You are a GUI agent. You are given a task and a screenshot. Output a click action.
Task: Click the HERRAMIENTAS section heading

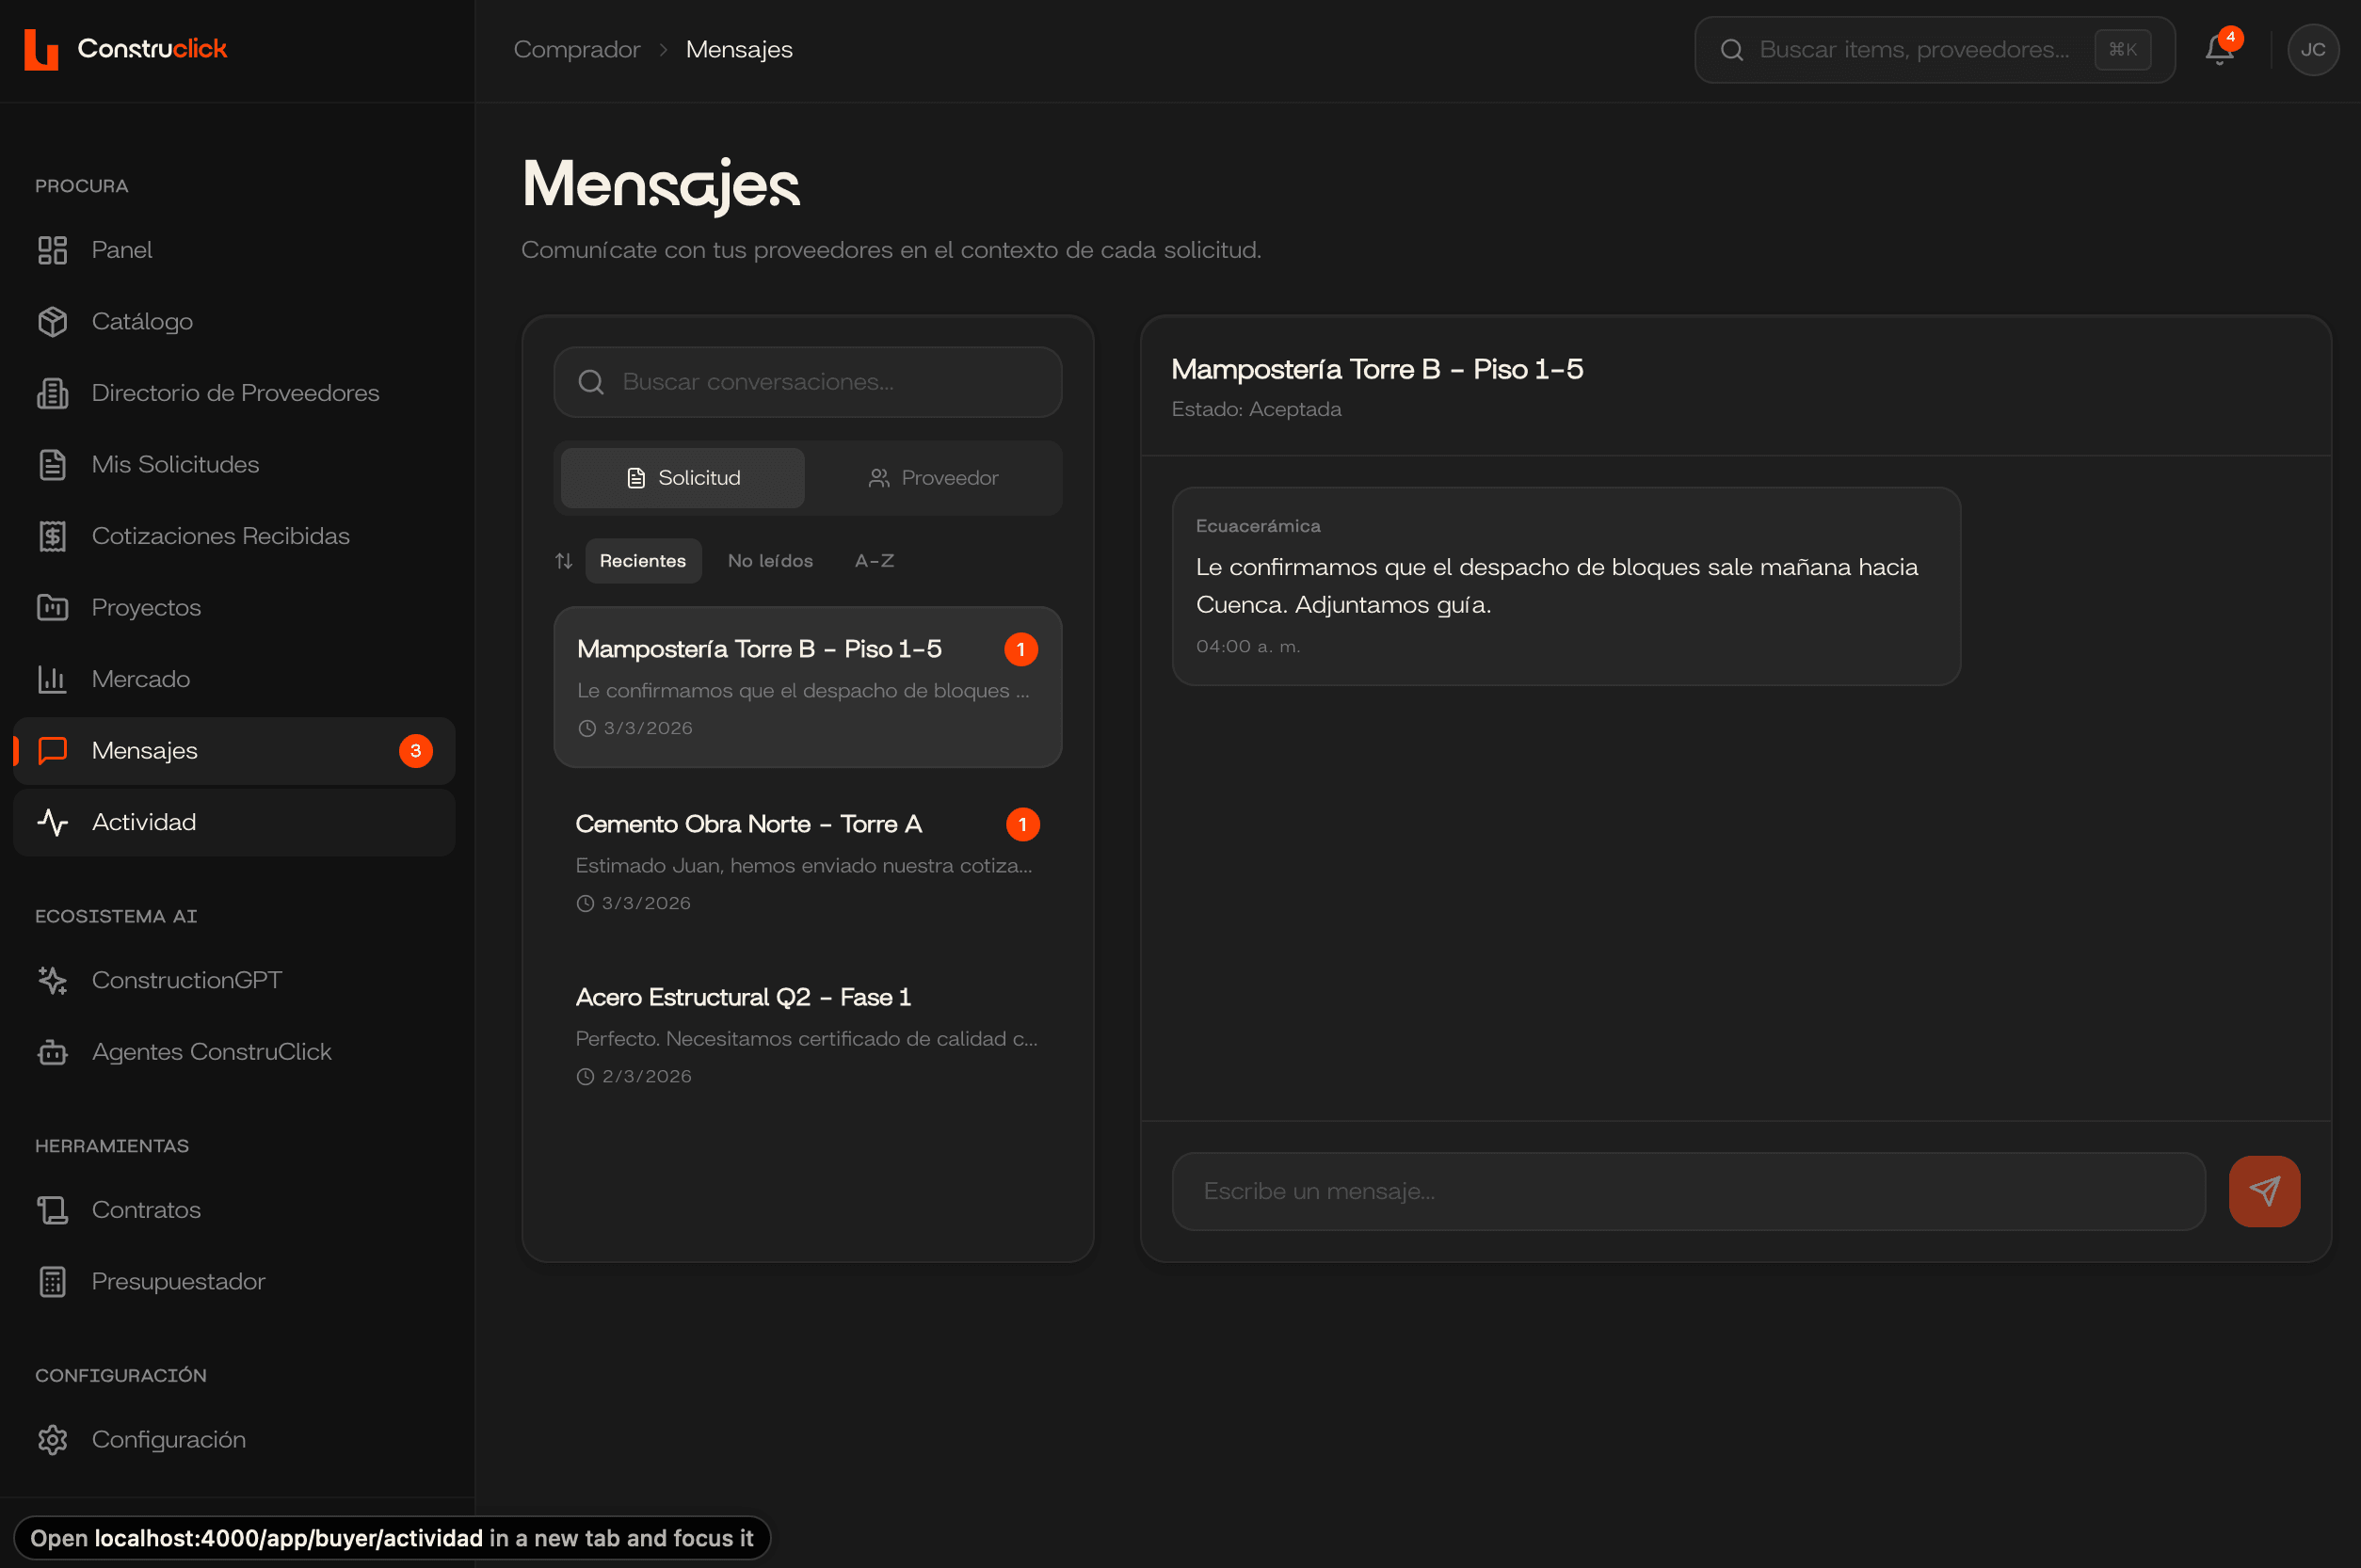112,1146
